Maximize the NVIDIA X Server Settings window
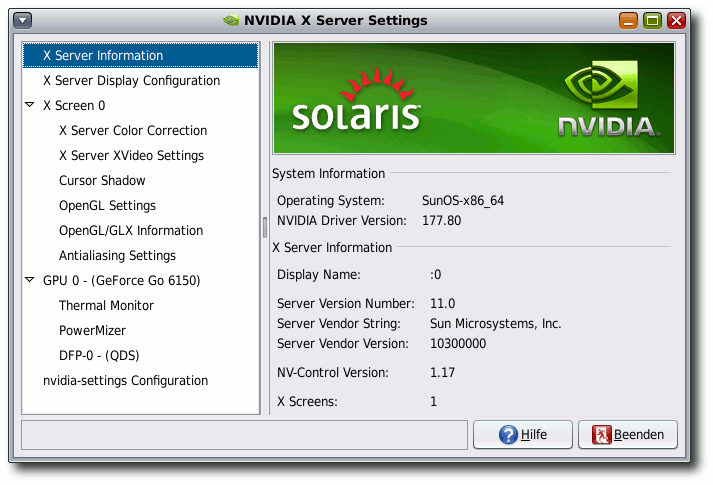This screenshot has width=713, height=485. click(652, 20)
